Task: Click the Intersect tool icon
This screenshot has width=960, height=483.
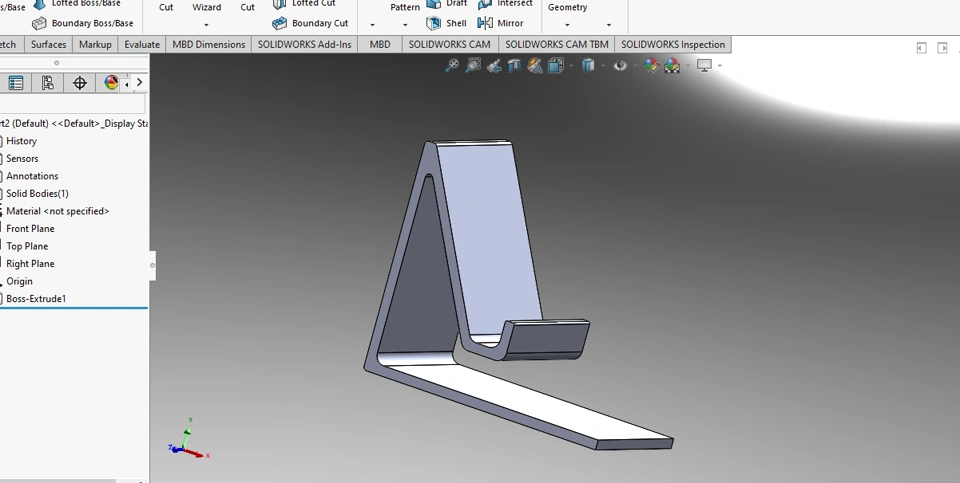Action: coord(485,4)
